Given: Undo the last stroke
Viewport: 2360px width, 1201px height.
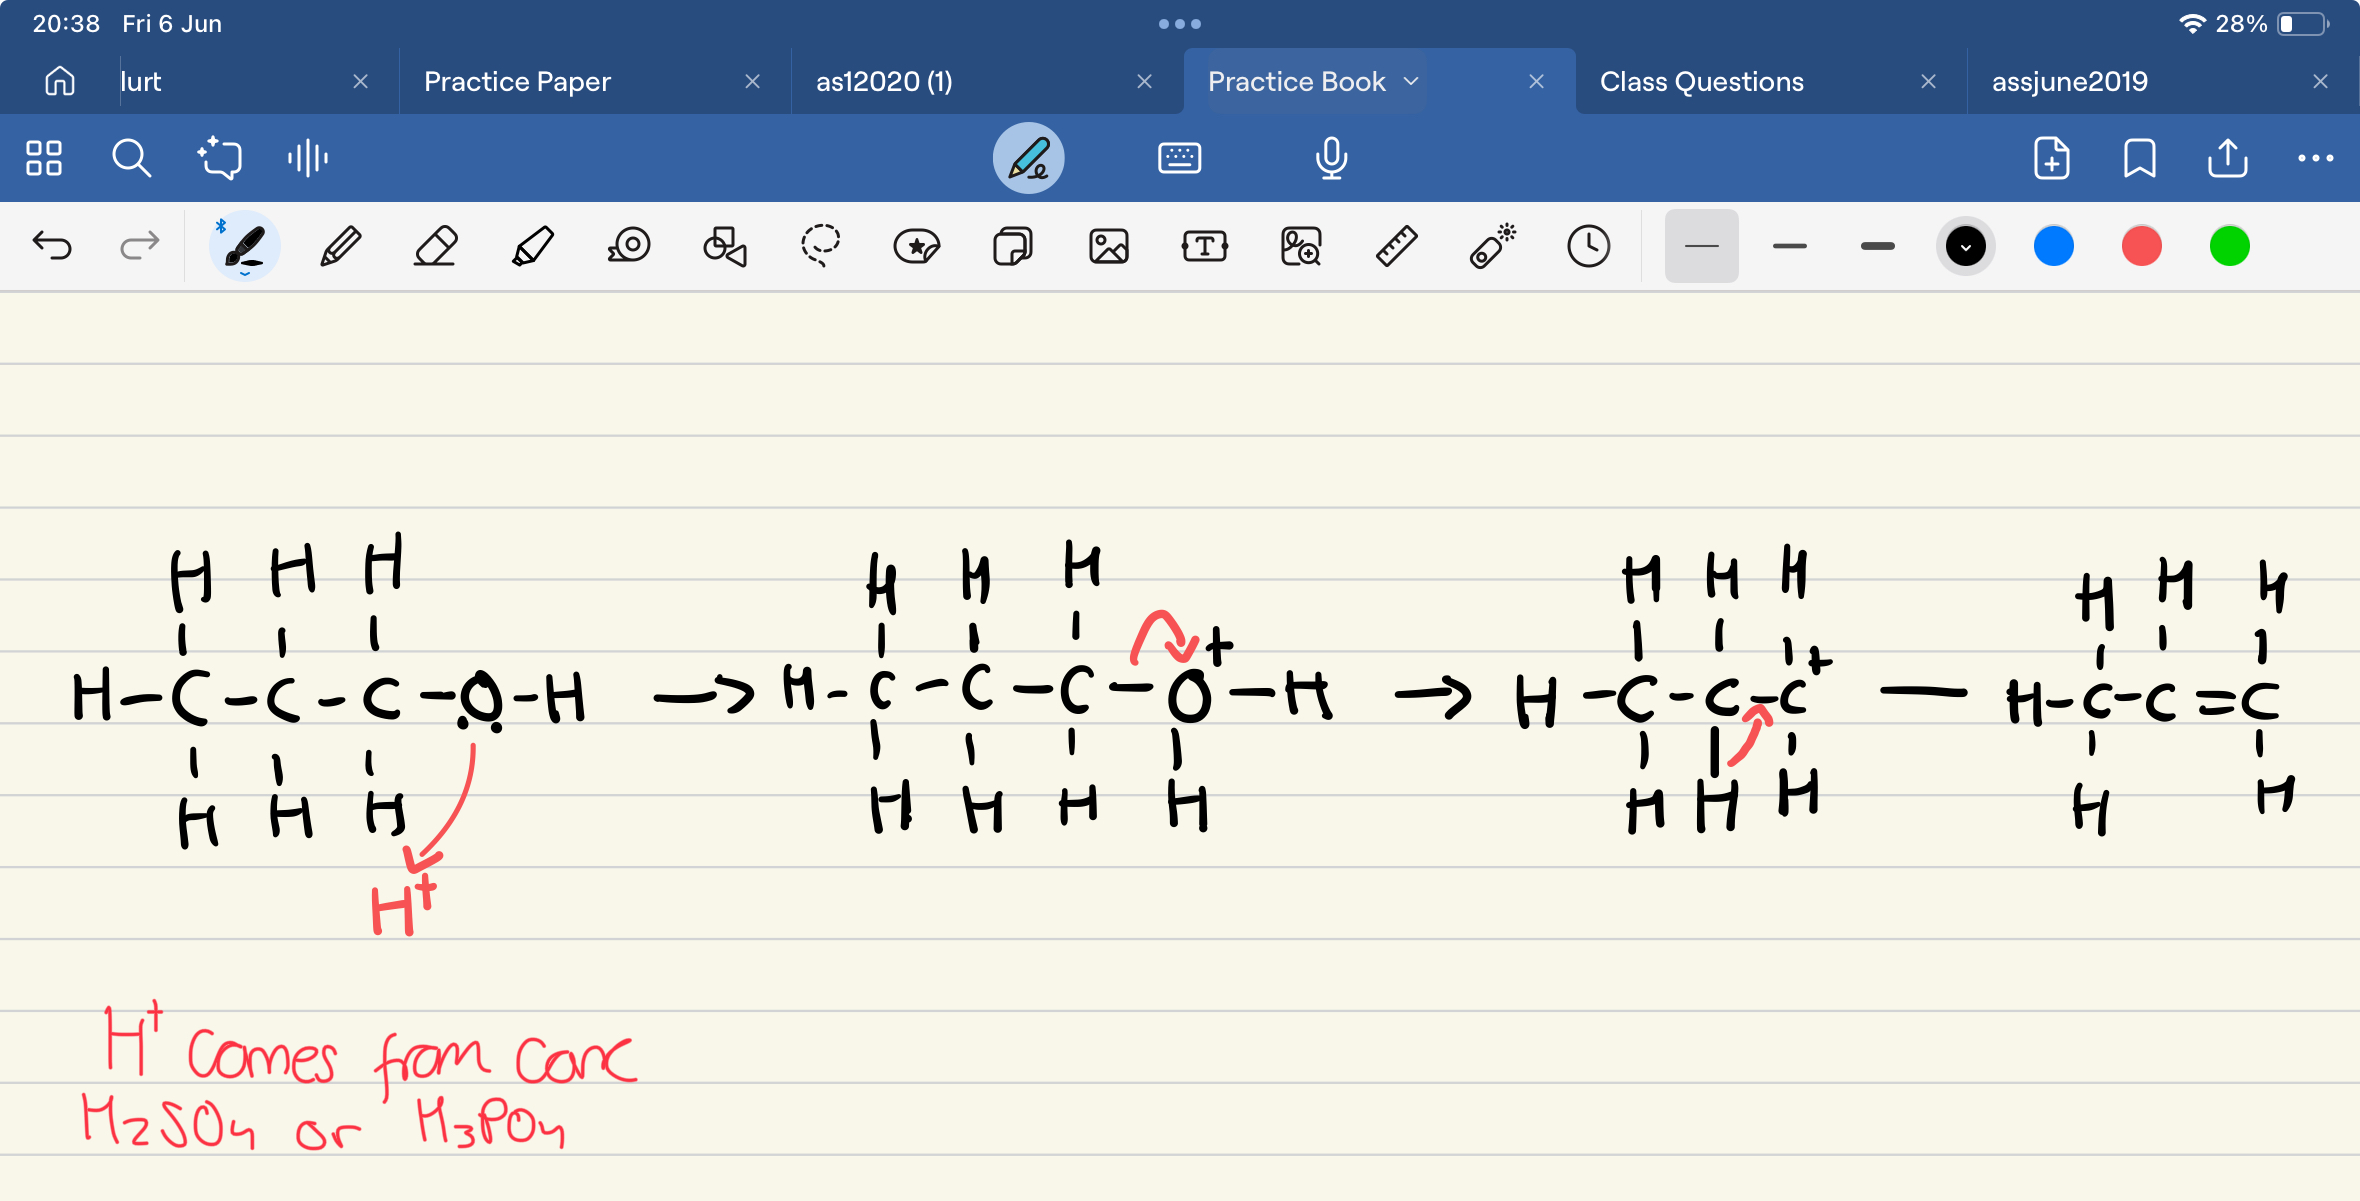Looking at the screenshot, I should pos(52,246).
